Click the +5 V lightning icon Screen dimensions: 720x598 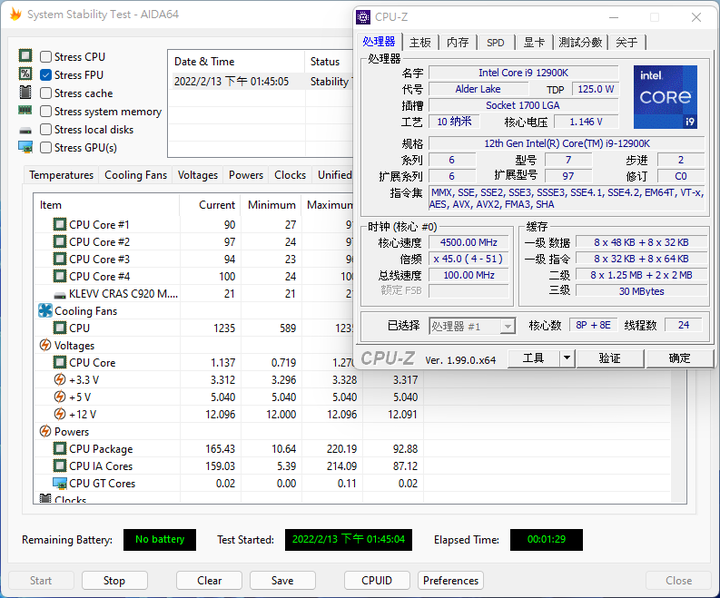tap(60, 397)
